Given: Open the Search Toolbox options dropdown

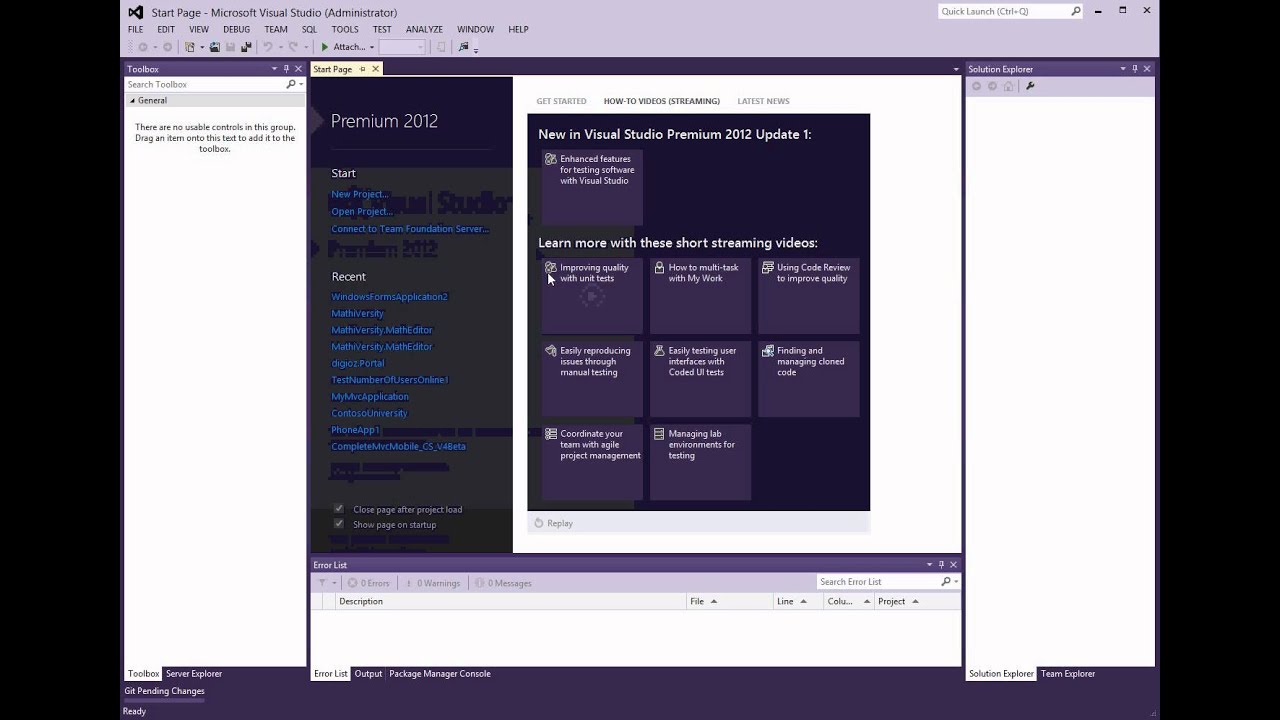Looking at the screenshot, I should [300, 84].
